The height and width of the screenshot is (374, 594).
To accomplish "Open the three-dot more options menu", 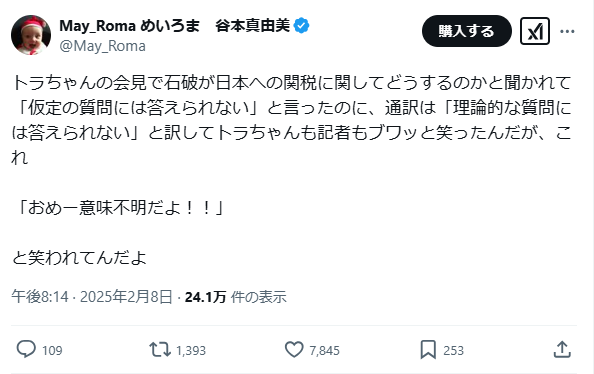I will (567, 31).
